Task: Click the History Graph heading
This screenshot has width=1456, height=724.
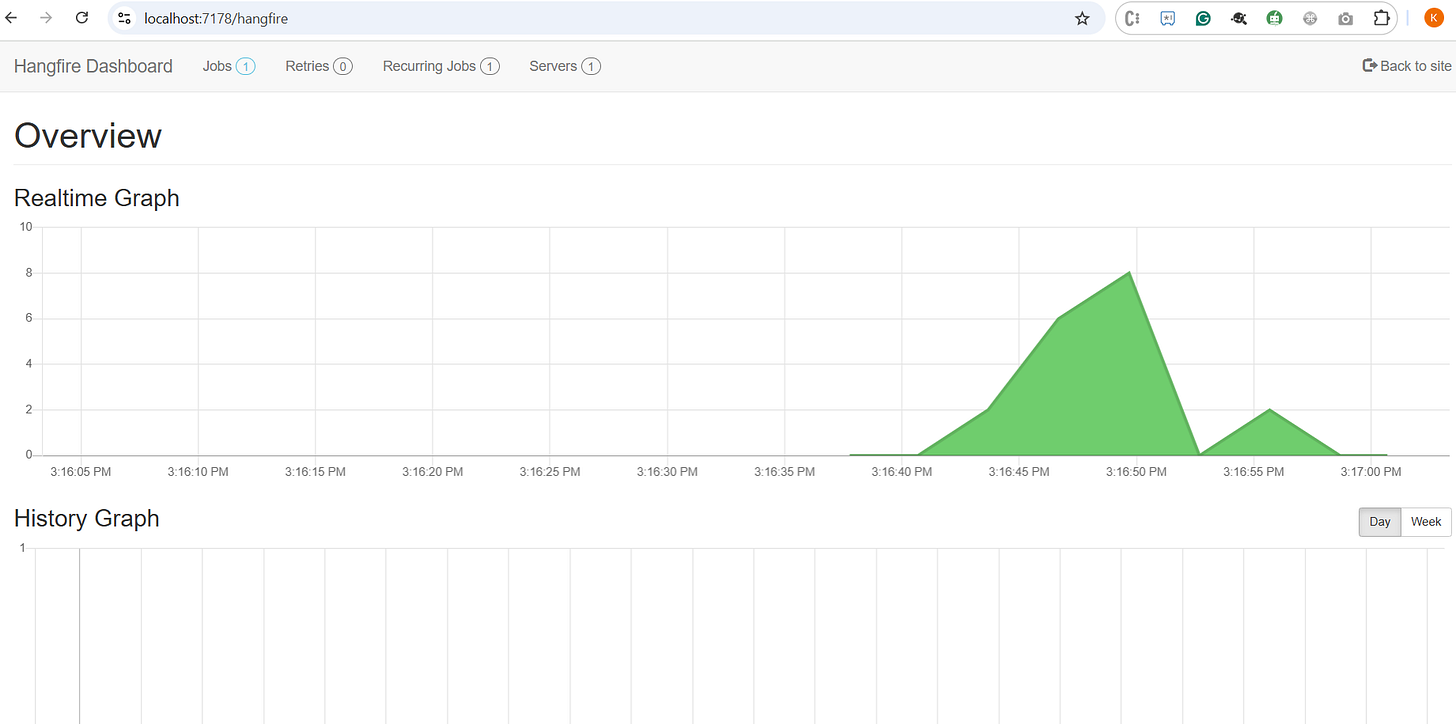Action: coord(87,518)
